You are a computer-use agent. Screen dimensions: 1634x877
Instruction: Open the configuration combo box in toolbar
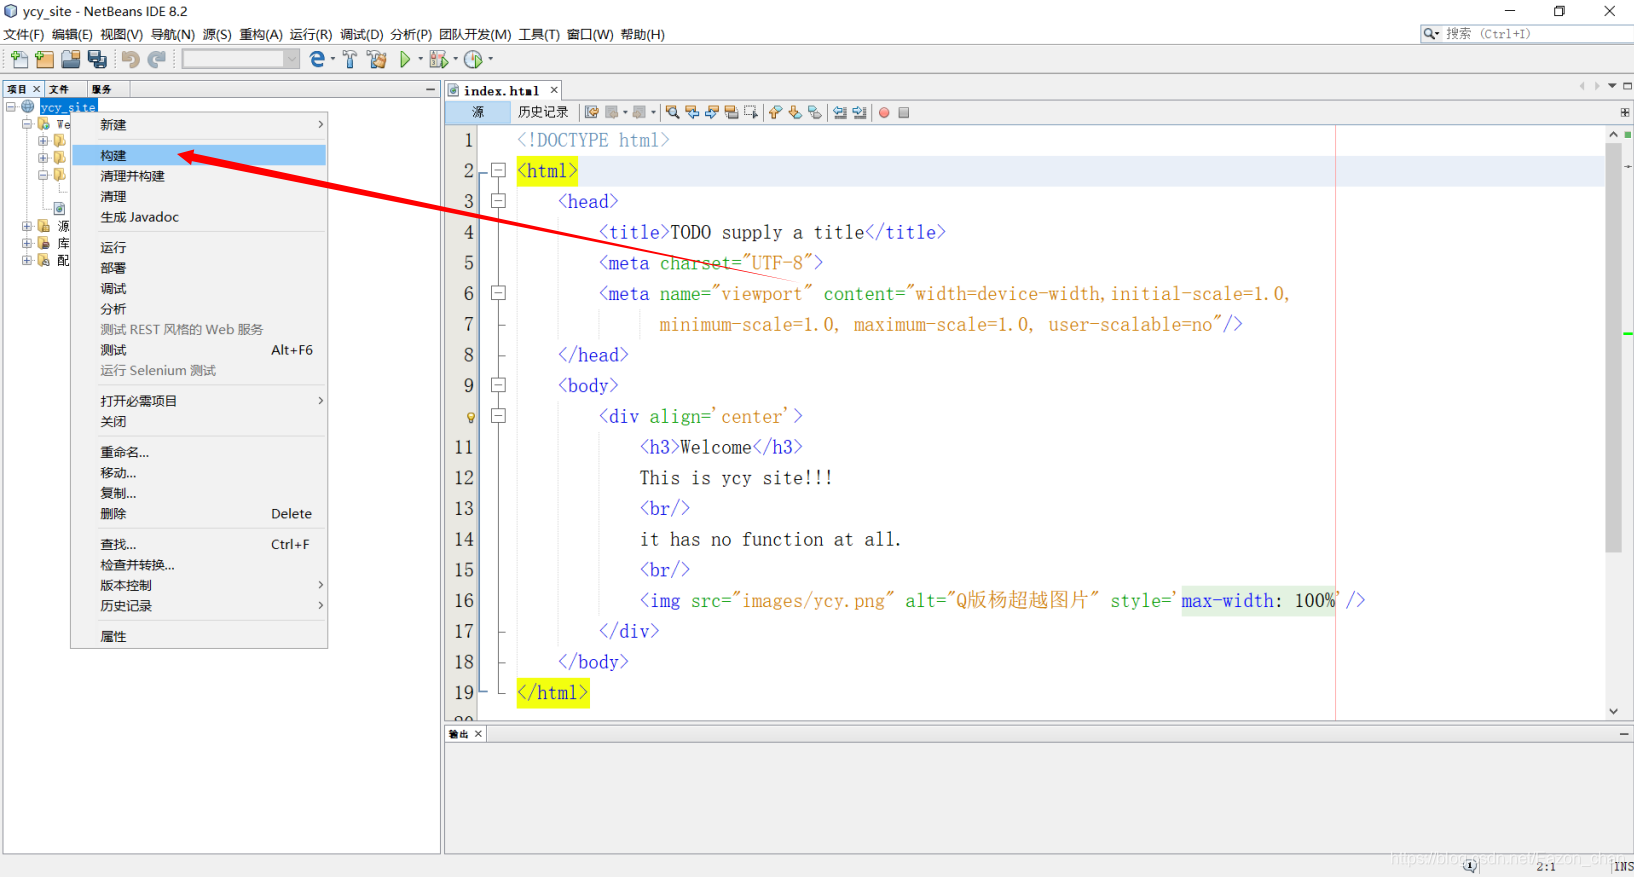click(241, 60)
